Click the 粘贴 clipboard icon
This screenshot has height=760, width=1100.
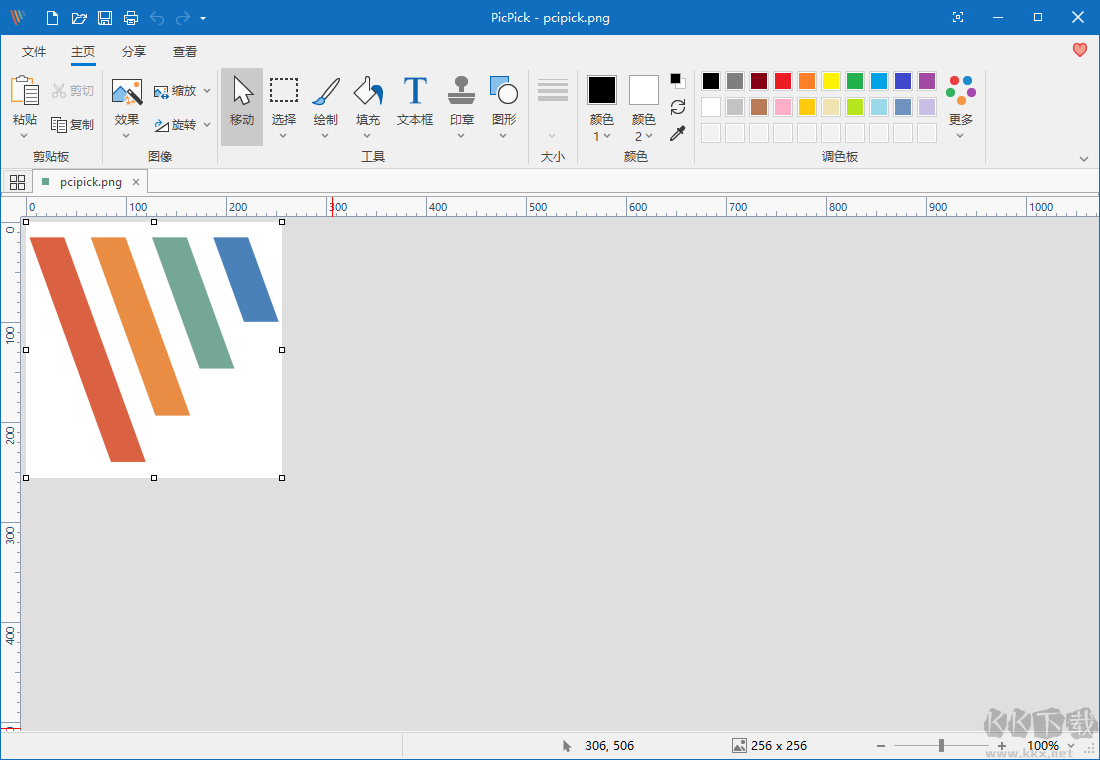25,91
